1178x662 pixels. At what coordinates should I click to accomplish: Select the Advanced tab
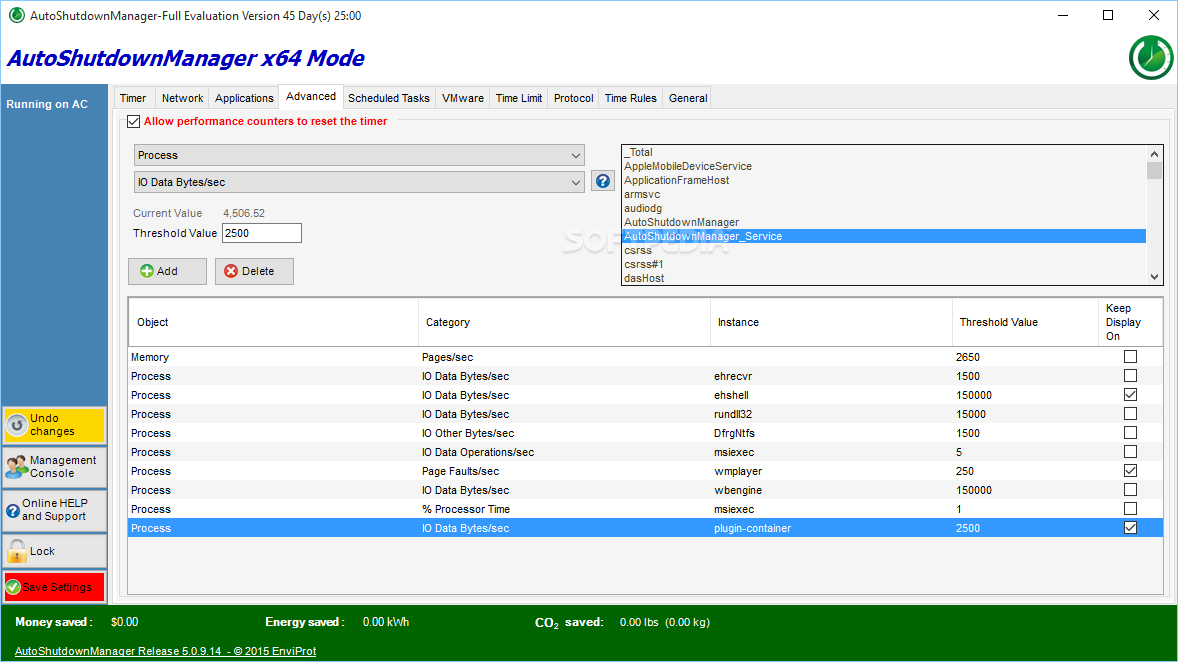(311, 97)
